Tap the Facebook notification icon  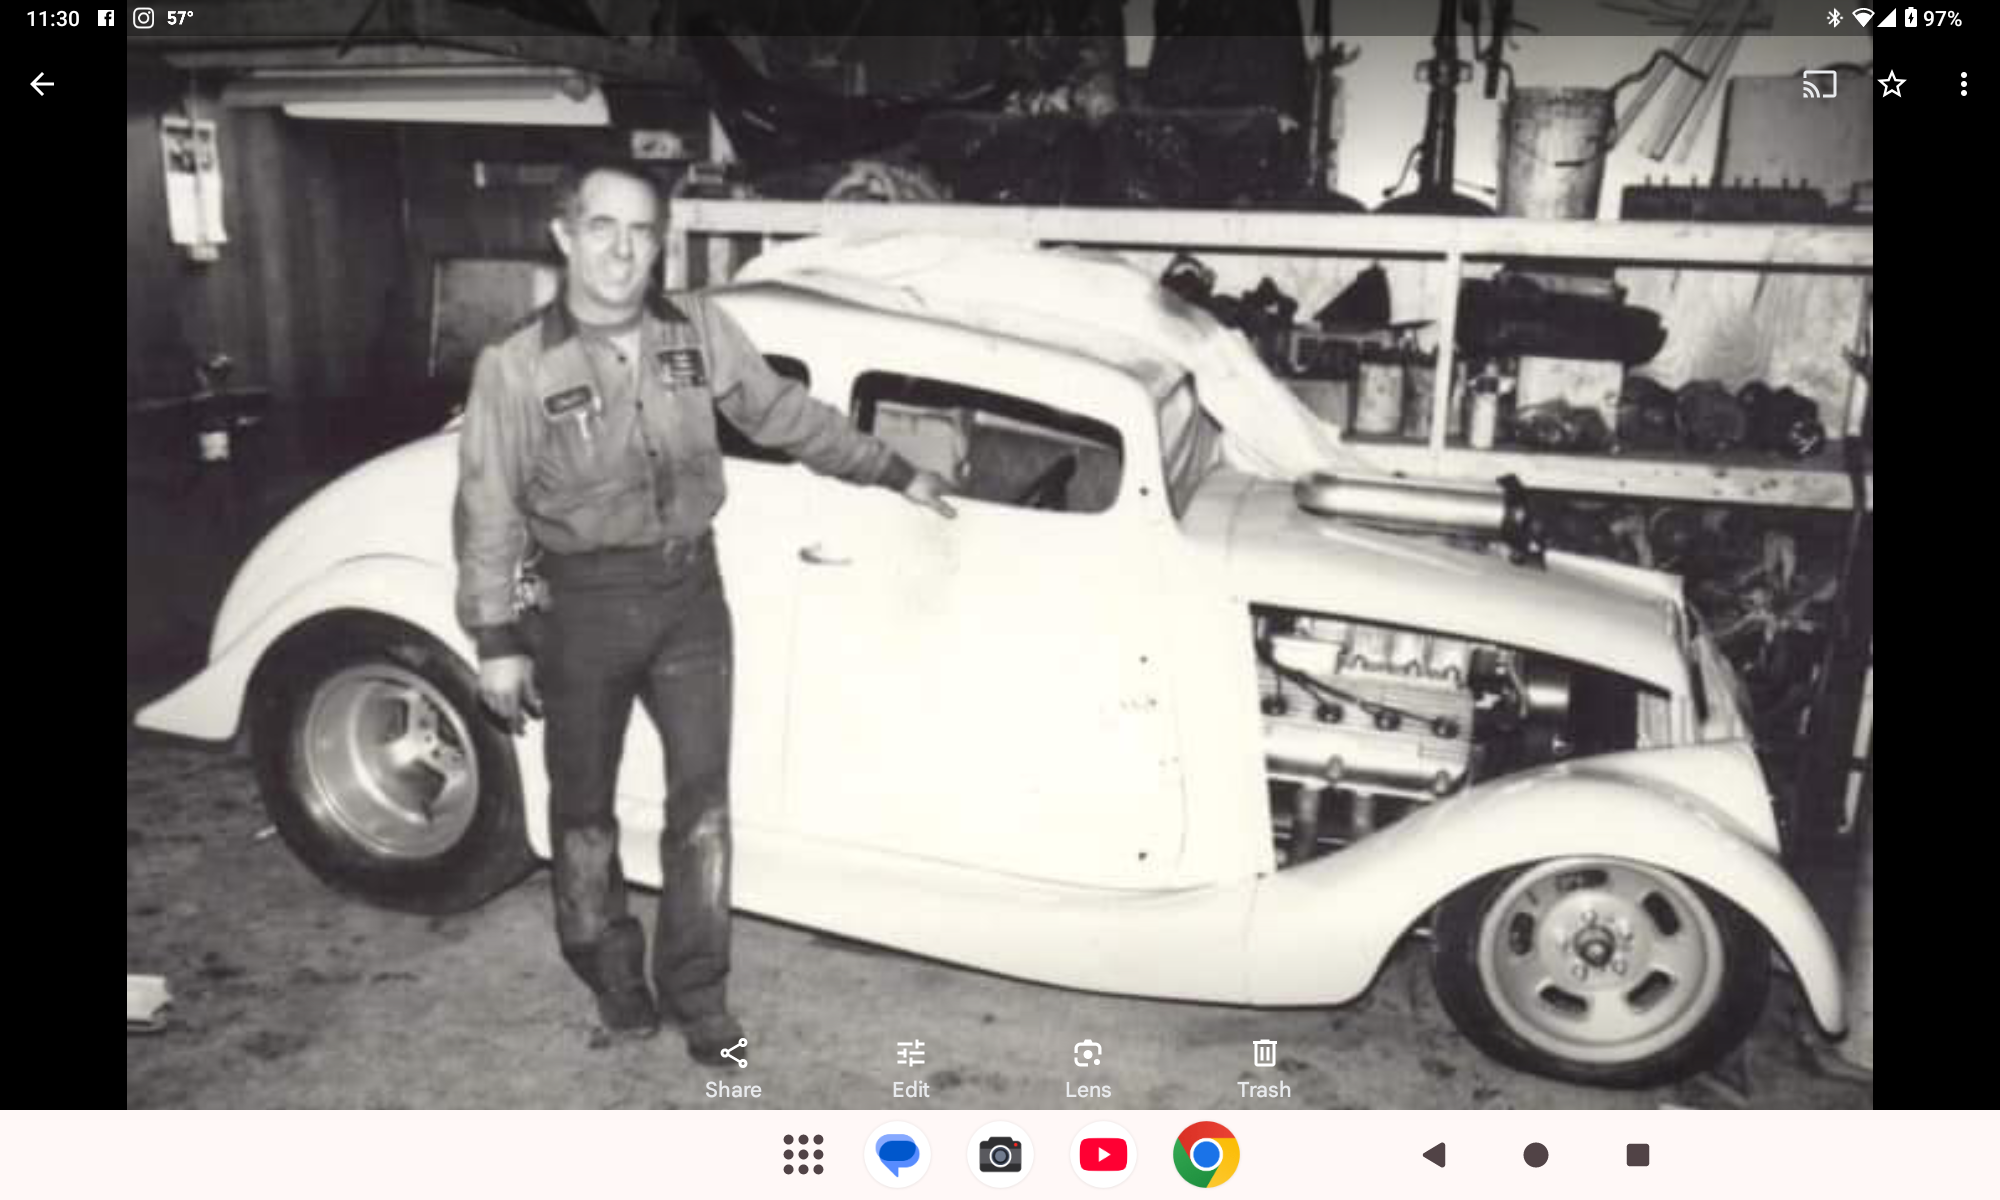coord(106,18)
